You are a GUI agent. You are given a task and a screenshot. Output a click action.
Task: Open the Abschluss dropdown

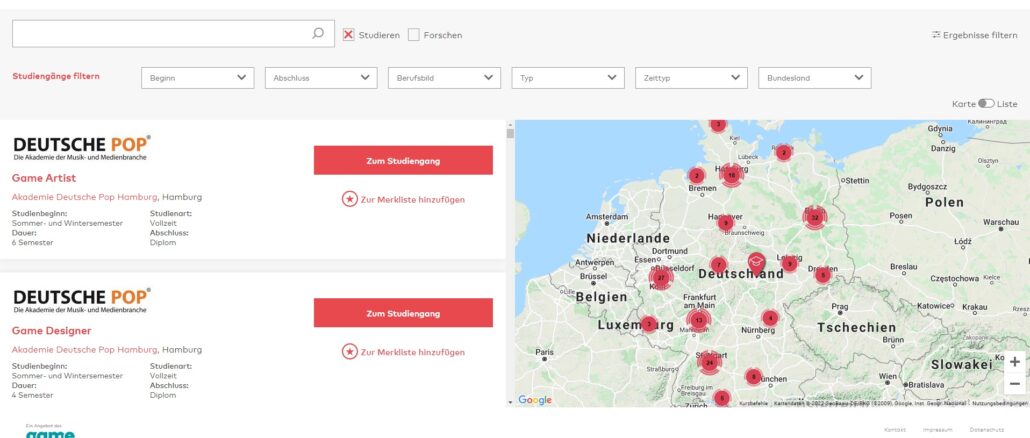point(321,77)
